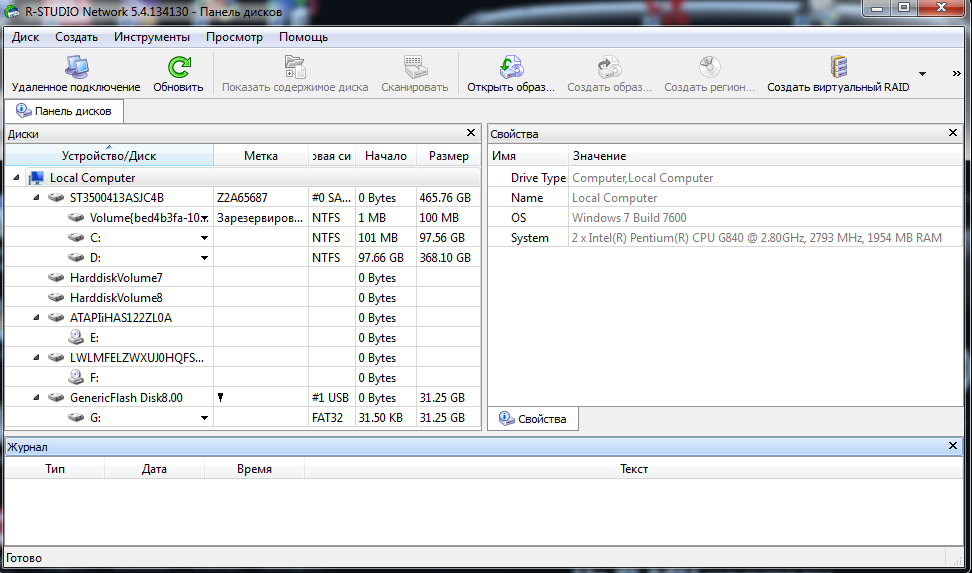Viewport: 972px width, 573px height.
Task: Click Создать виртуальный RAID toolbar icon
Action: point(839,66)
